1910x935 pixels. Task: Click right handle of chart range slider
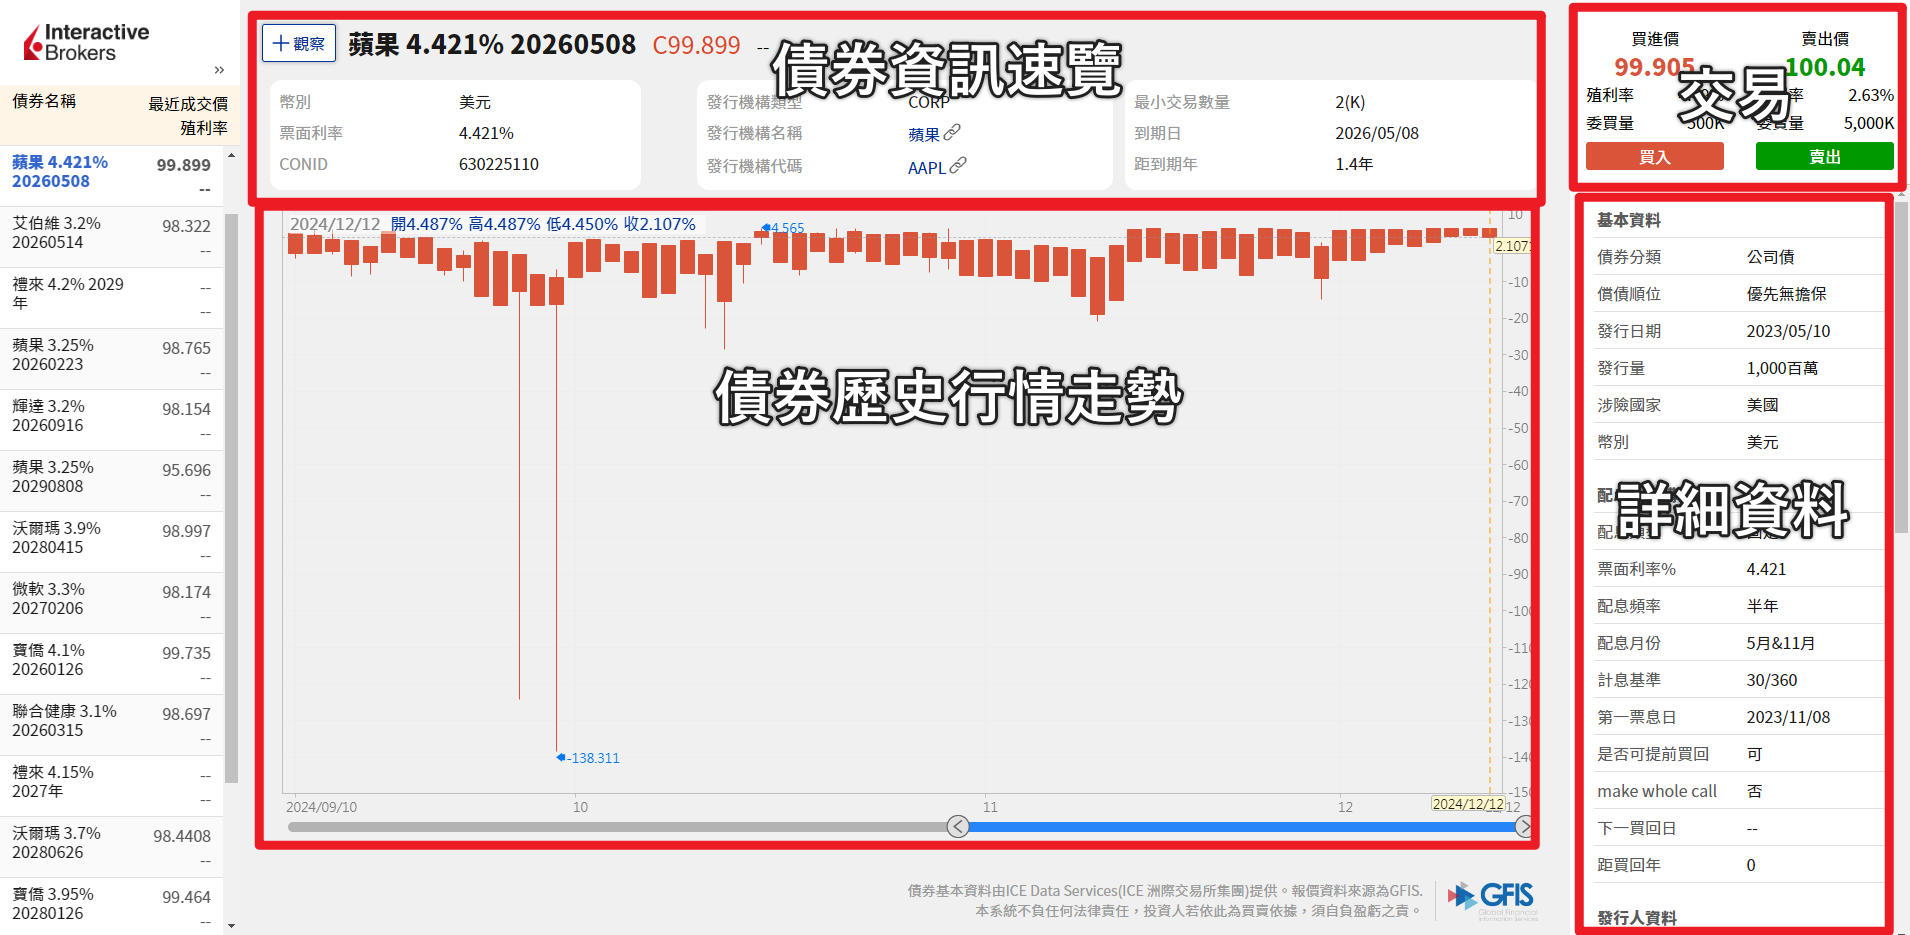click(1523, 826)
